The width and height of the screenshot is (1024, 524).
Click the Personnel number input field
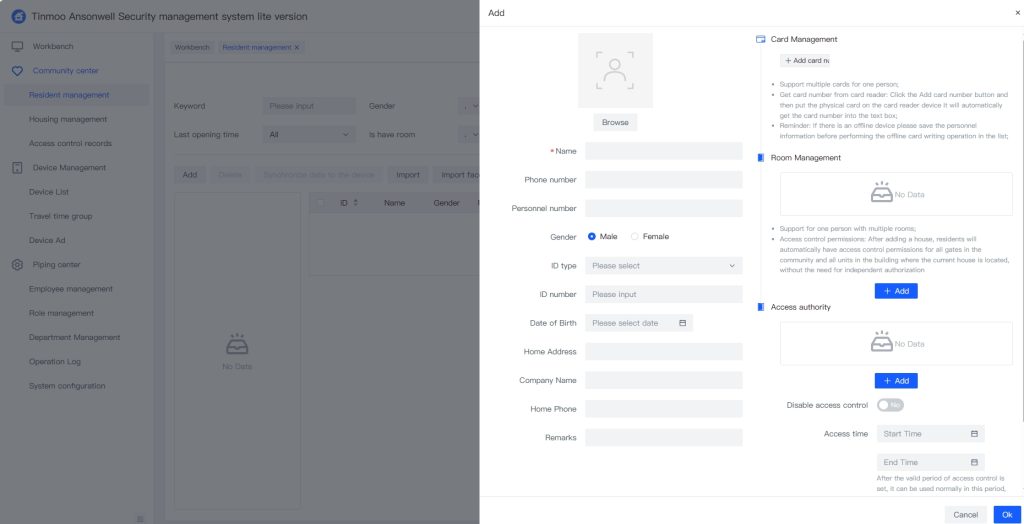point(664,208)
